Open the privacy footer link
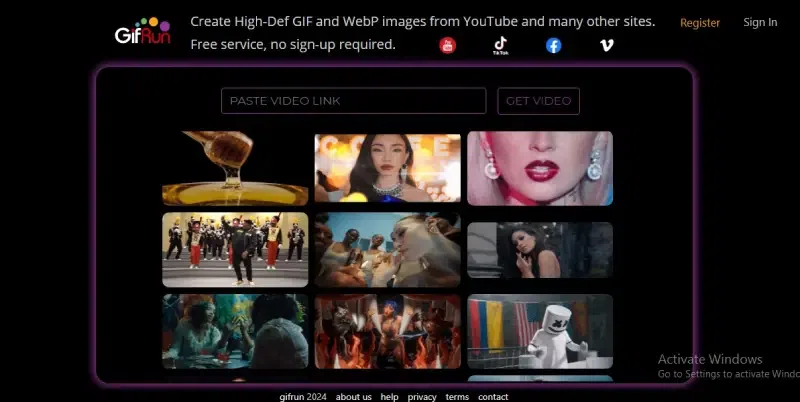The image size is (800, 402). click(422, 397)
